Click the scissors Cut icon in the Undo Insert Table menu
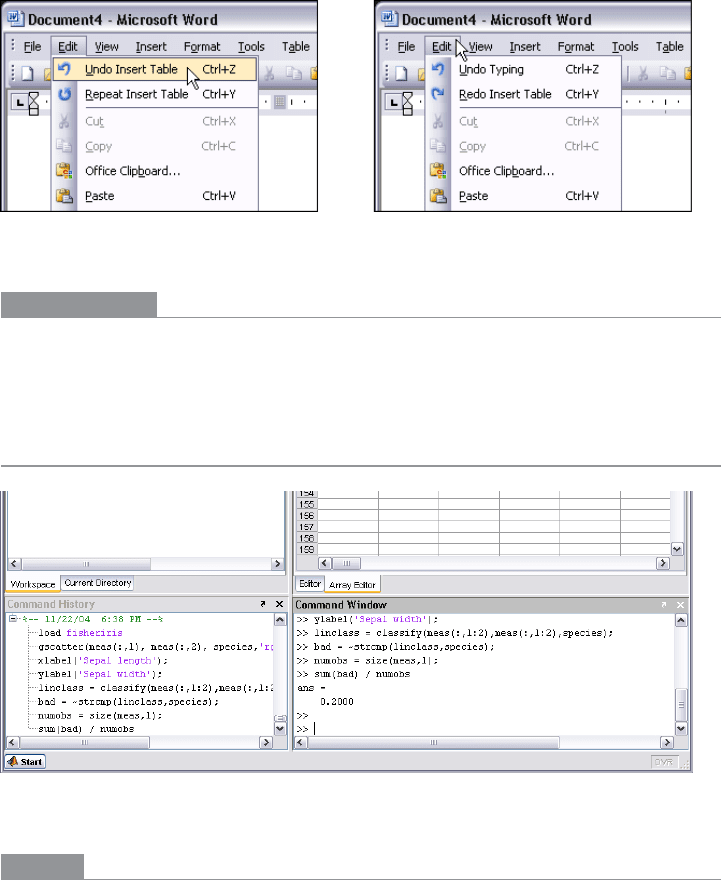 pyautogui.click(x=64, y=121)
